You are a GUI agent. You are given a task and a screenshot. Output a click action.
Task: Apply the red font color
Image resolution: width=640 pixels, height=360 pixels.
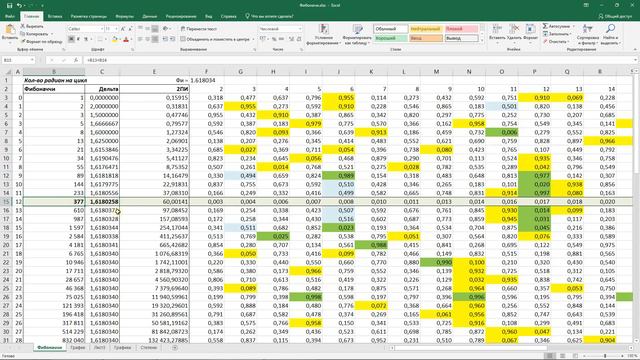pos(126,39)
